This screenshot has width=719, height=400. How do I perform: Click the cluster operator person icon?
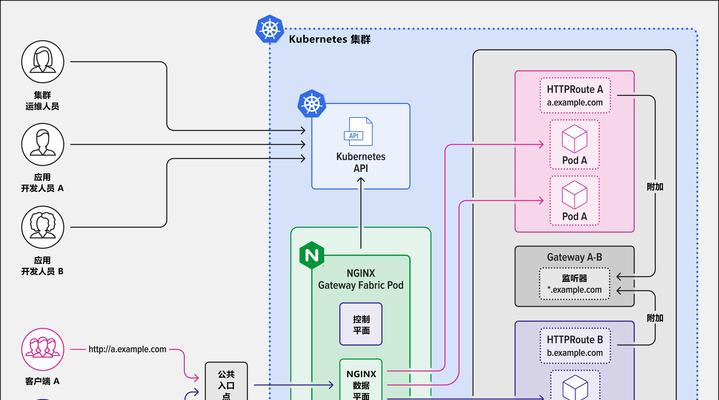point(43,62)
